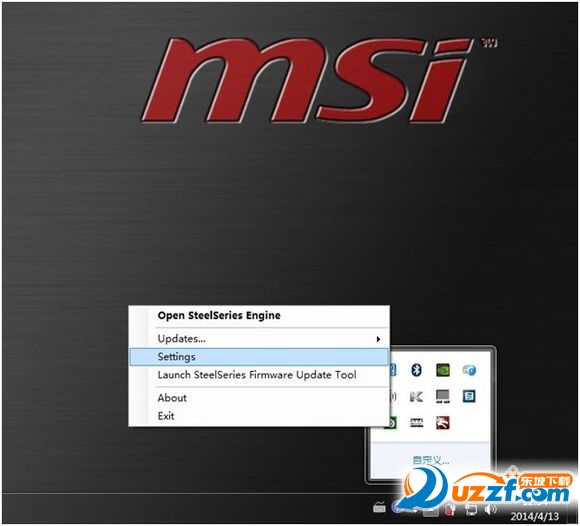Click the 自定义... customize link
580x526 pixels.
tap(431, 460)
